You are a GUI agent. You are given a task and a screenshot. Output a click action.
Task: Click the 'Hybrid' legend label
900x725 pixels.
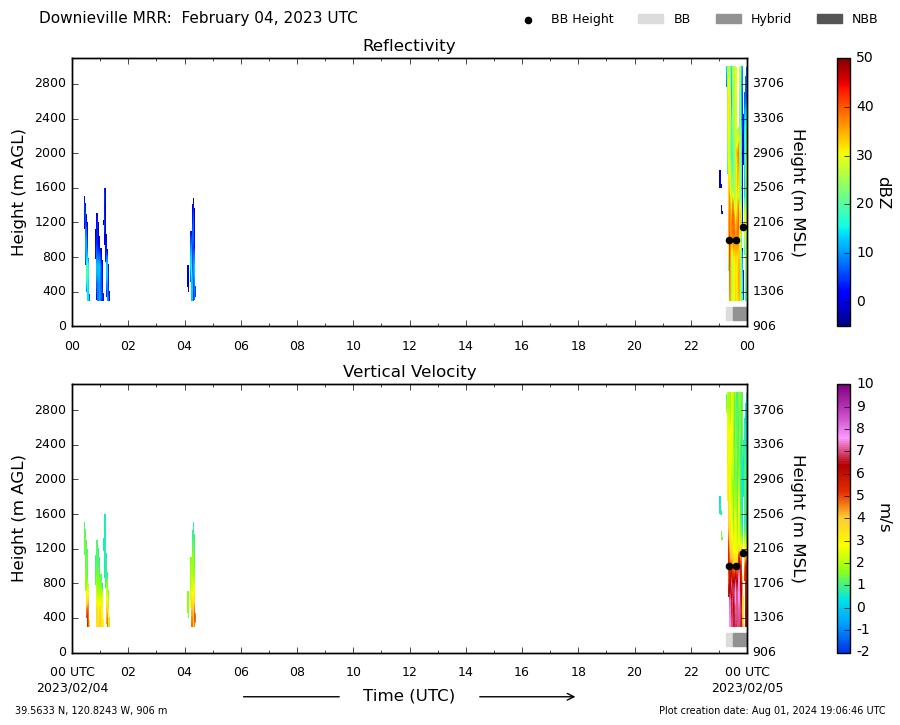[770, 19]
